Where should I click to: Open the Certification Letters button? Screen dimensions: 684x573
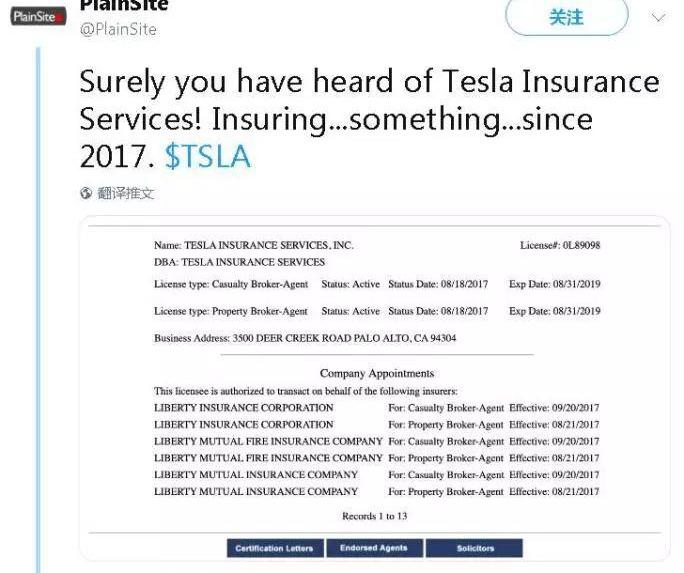point(275,548)
